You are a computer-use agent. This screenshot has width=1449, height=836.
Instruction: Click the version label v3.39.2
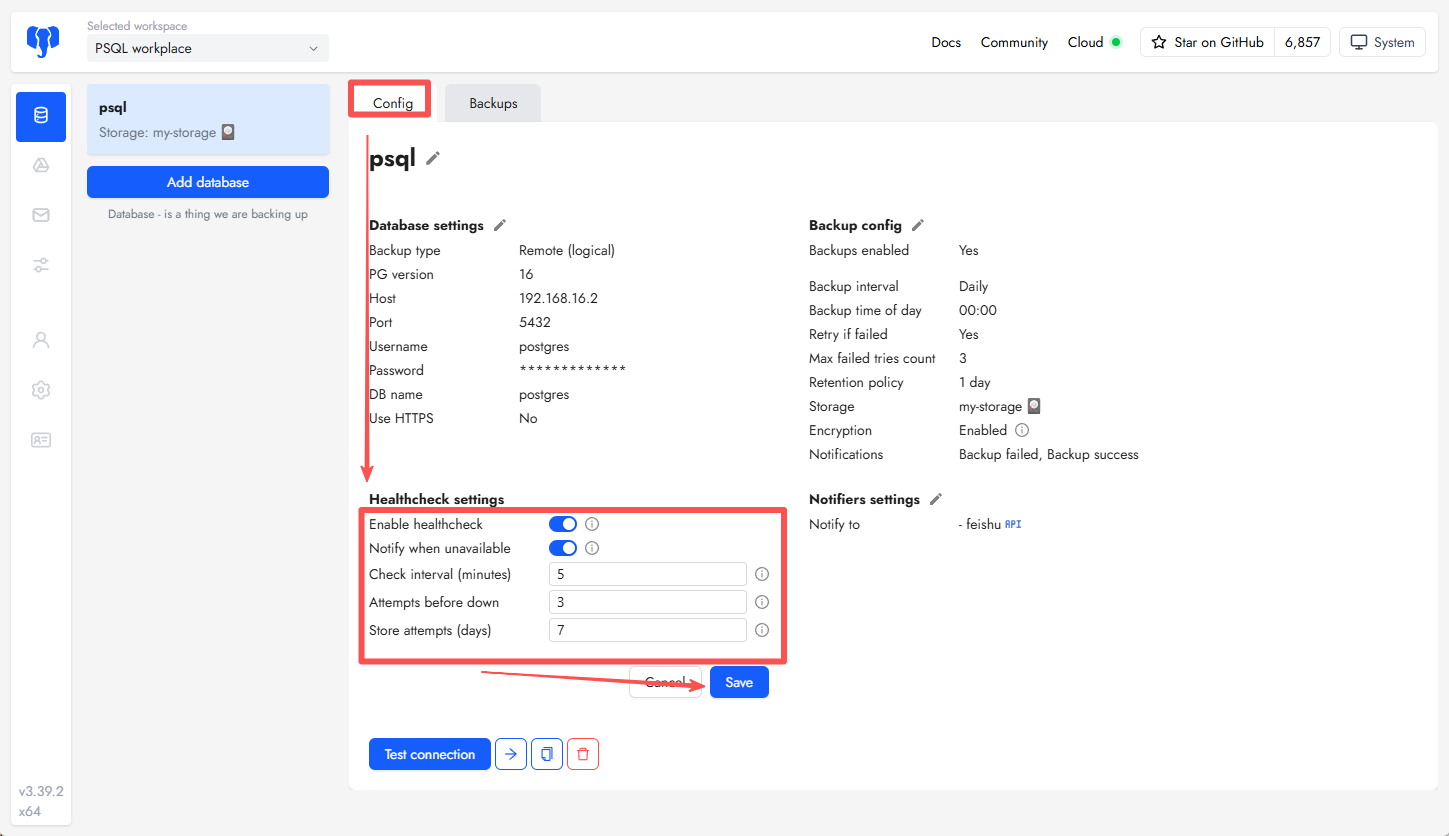[41, 791]
